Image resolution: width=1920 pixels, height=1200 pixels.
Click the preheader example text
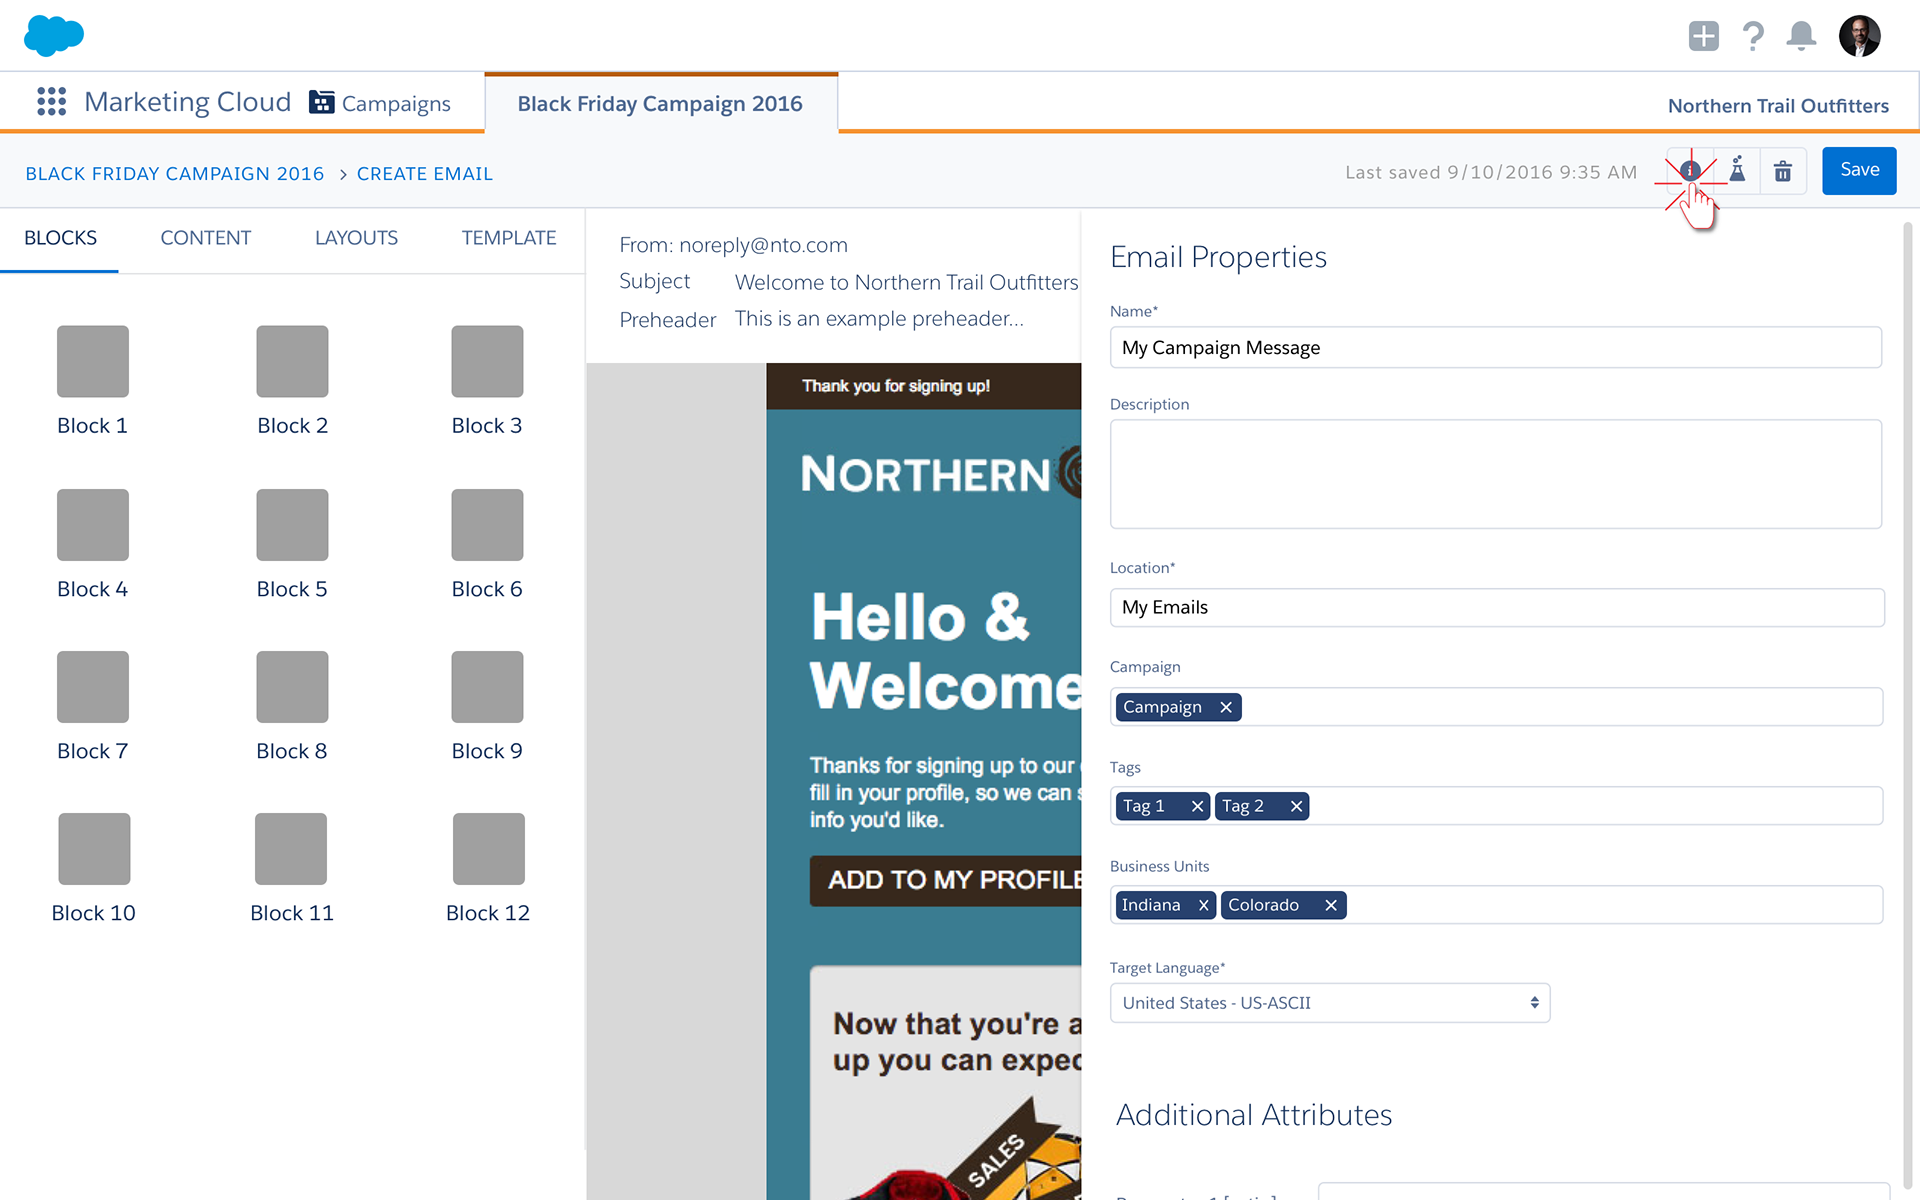pyautogui.click(x=879, y=319)
